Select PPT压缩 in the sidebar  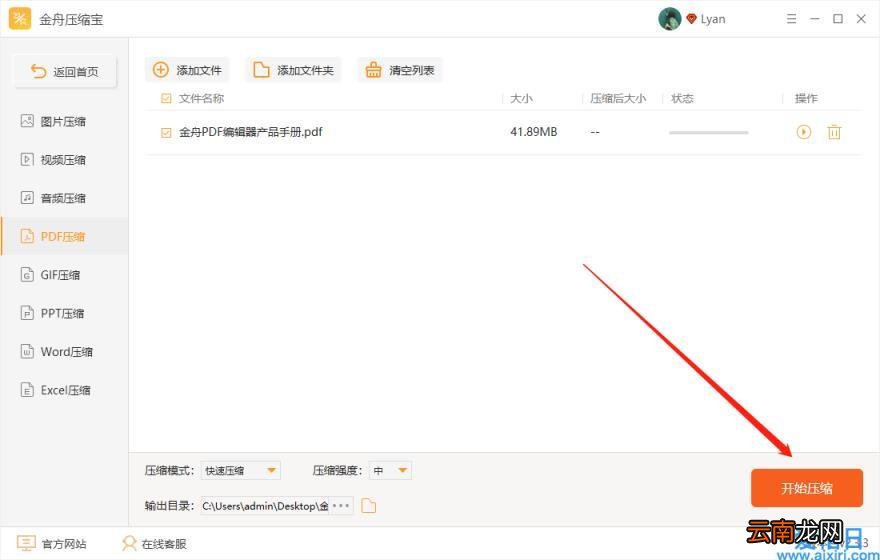(x=64, y=313)
